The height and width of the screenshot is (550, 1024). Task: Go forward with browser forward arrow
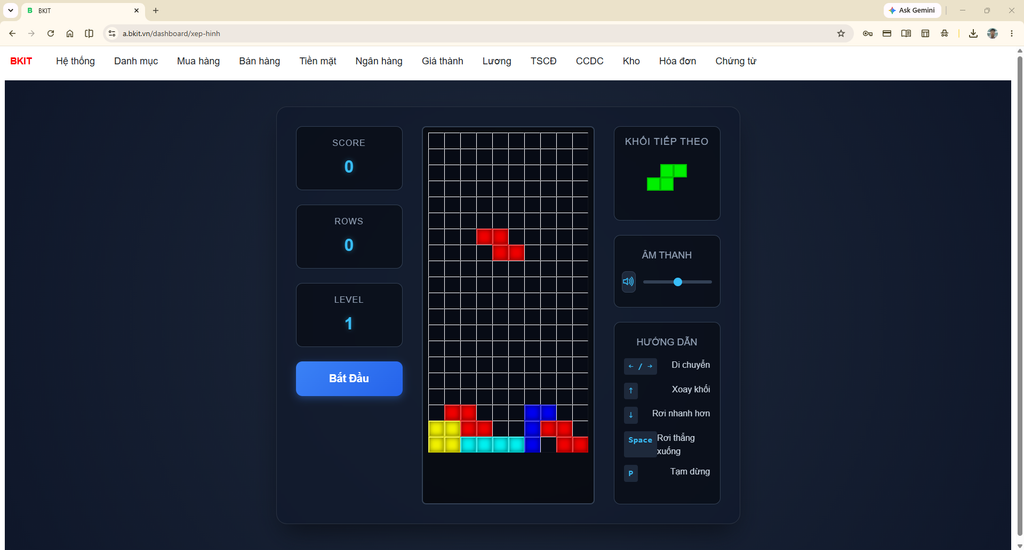point(31,33)
